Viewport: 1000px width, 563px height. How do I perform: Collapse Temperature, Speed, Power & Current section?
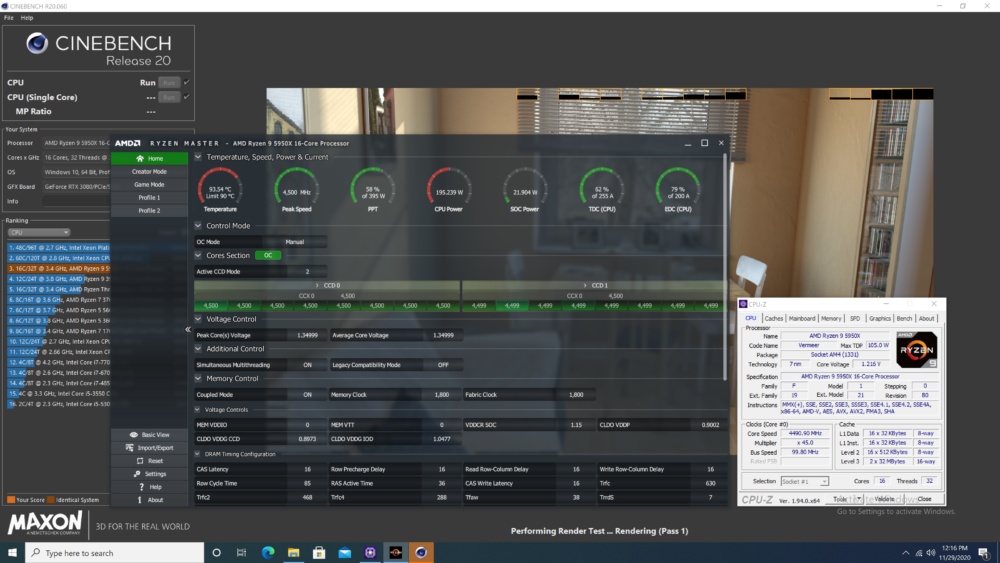click(x=198, y=157)
